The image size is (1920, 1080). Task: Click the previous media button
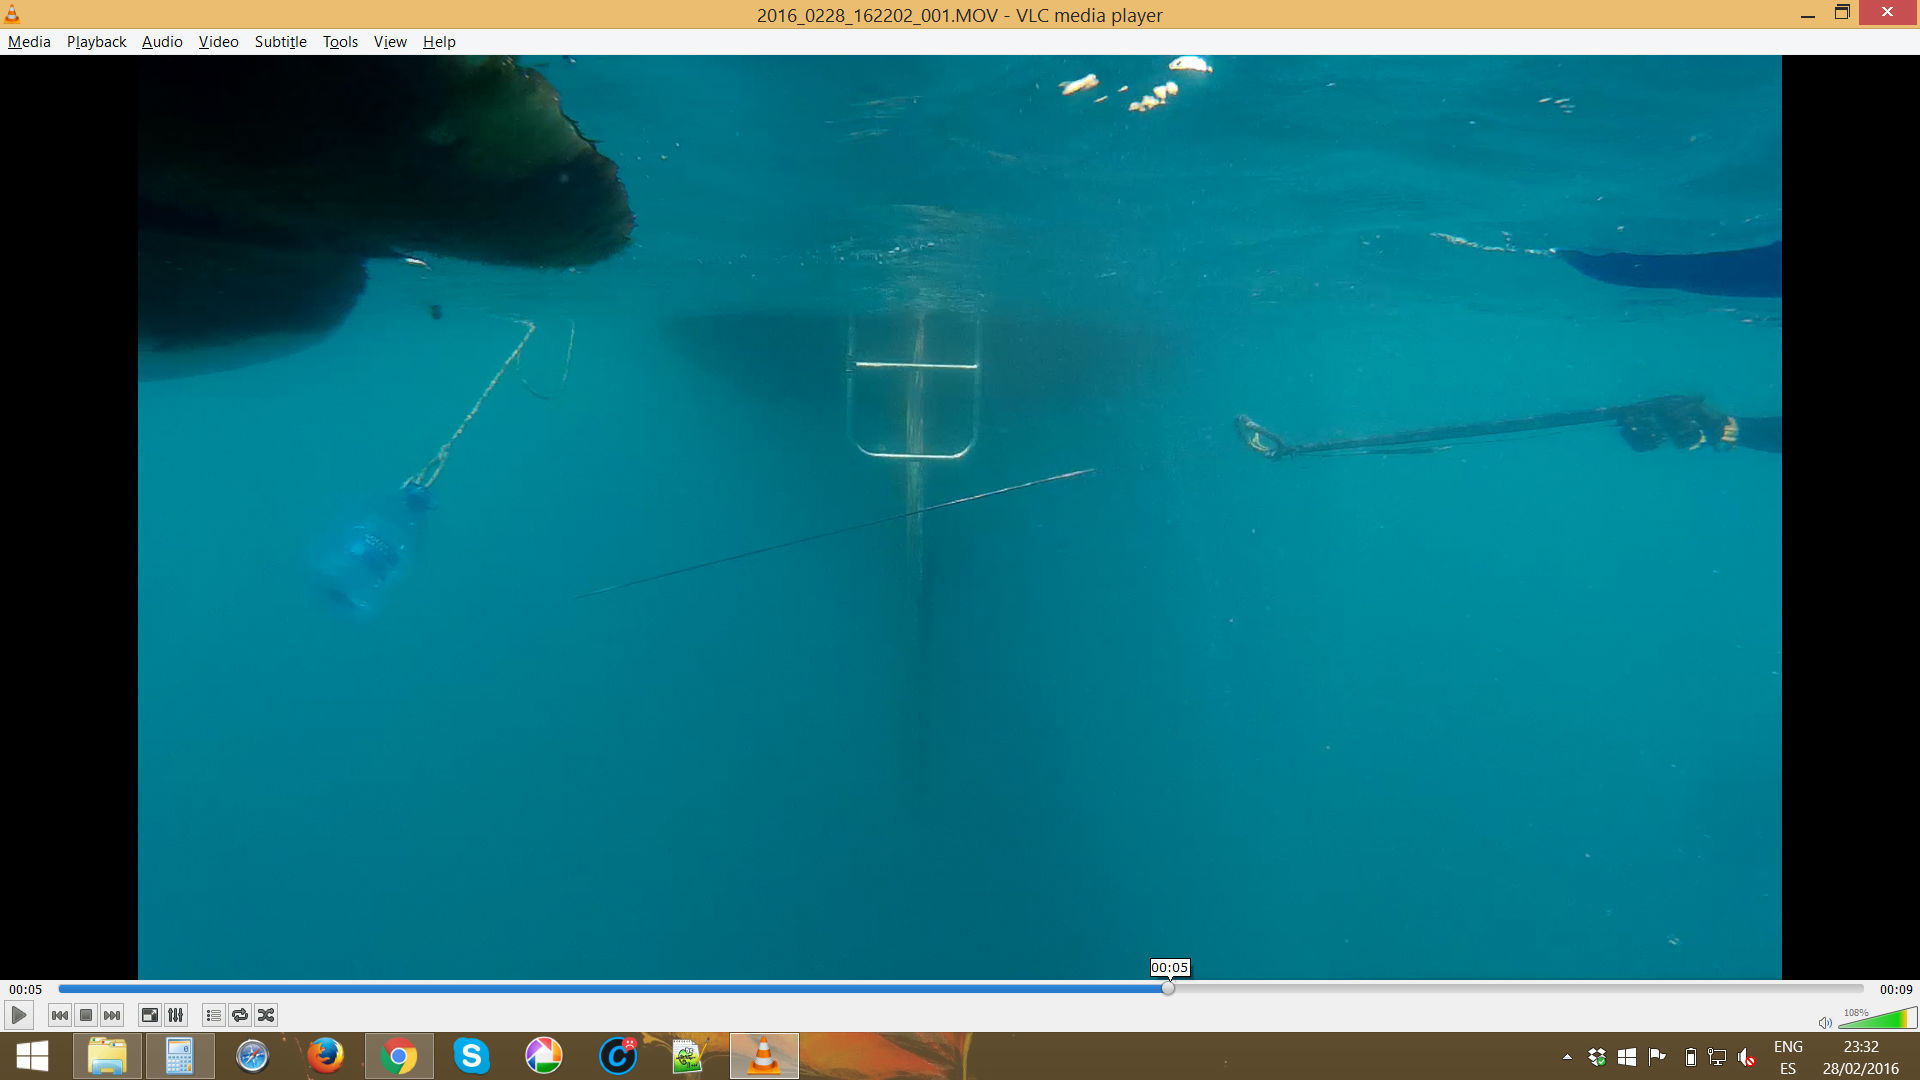coord(60,1015)
